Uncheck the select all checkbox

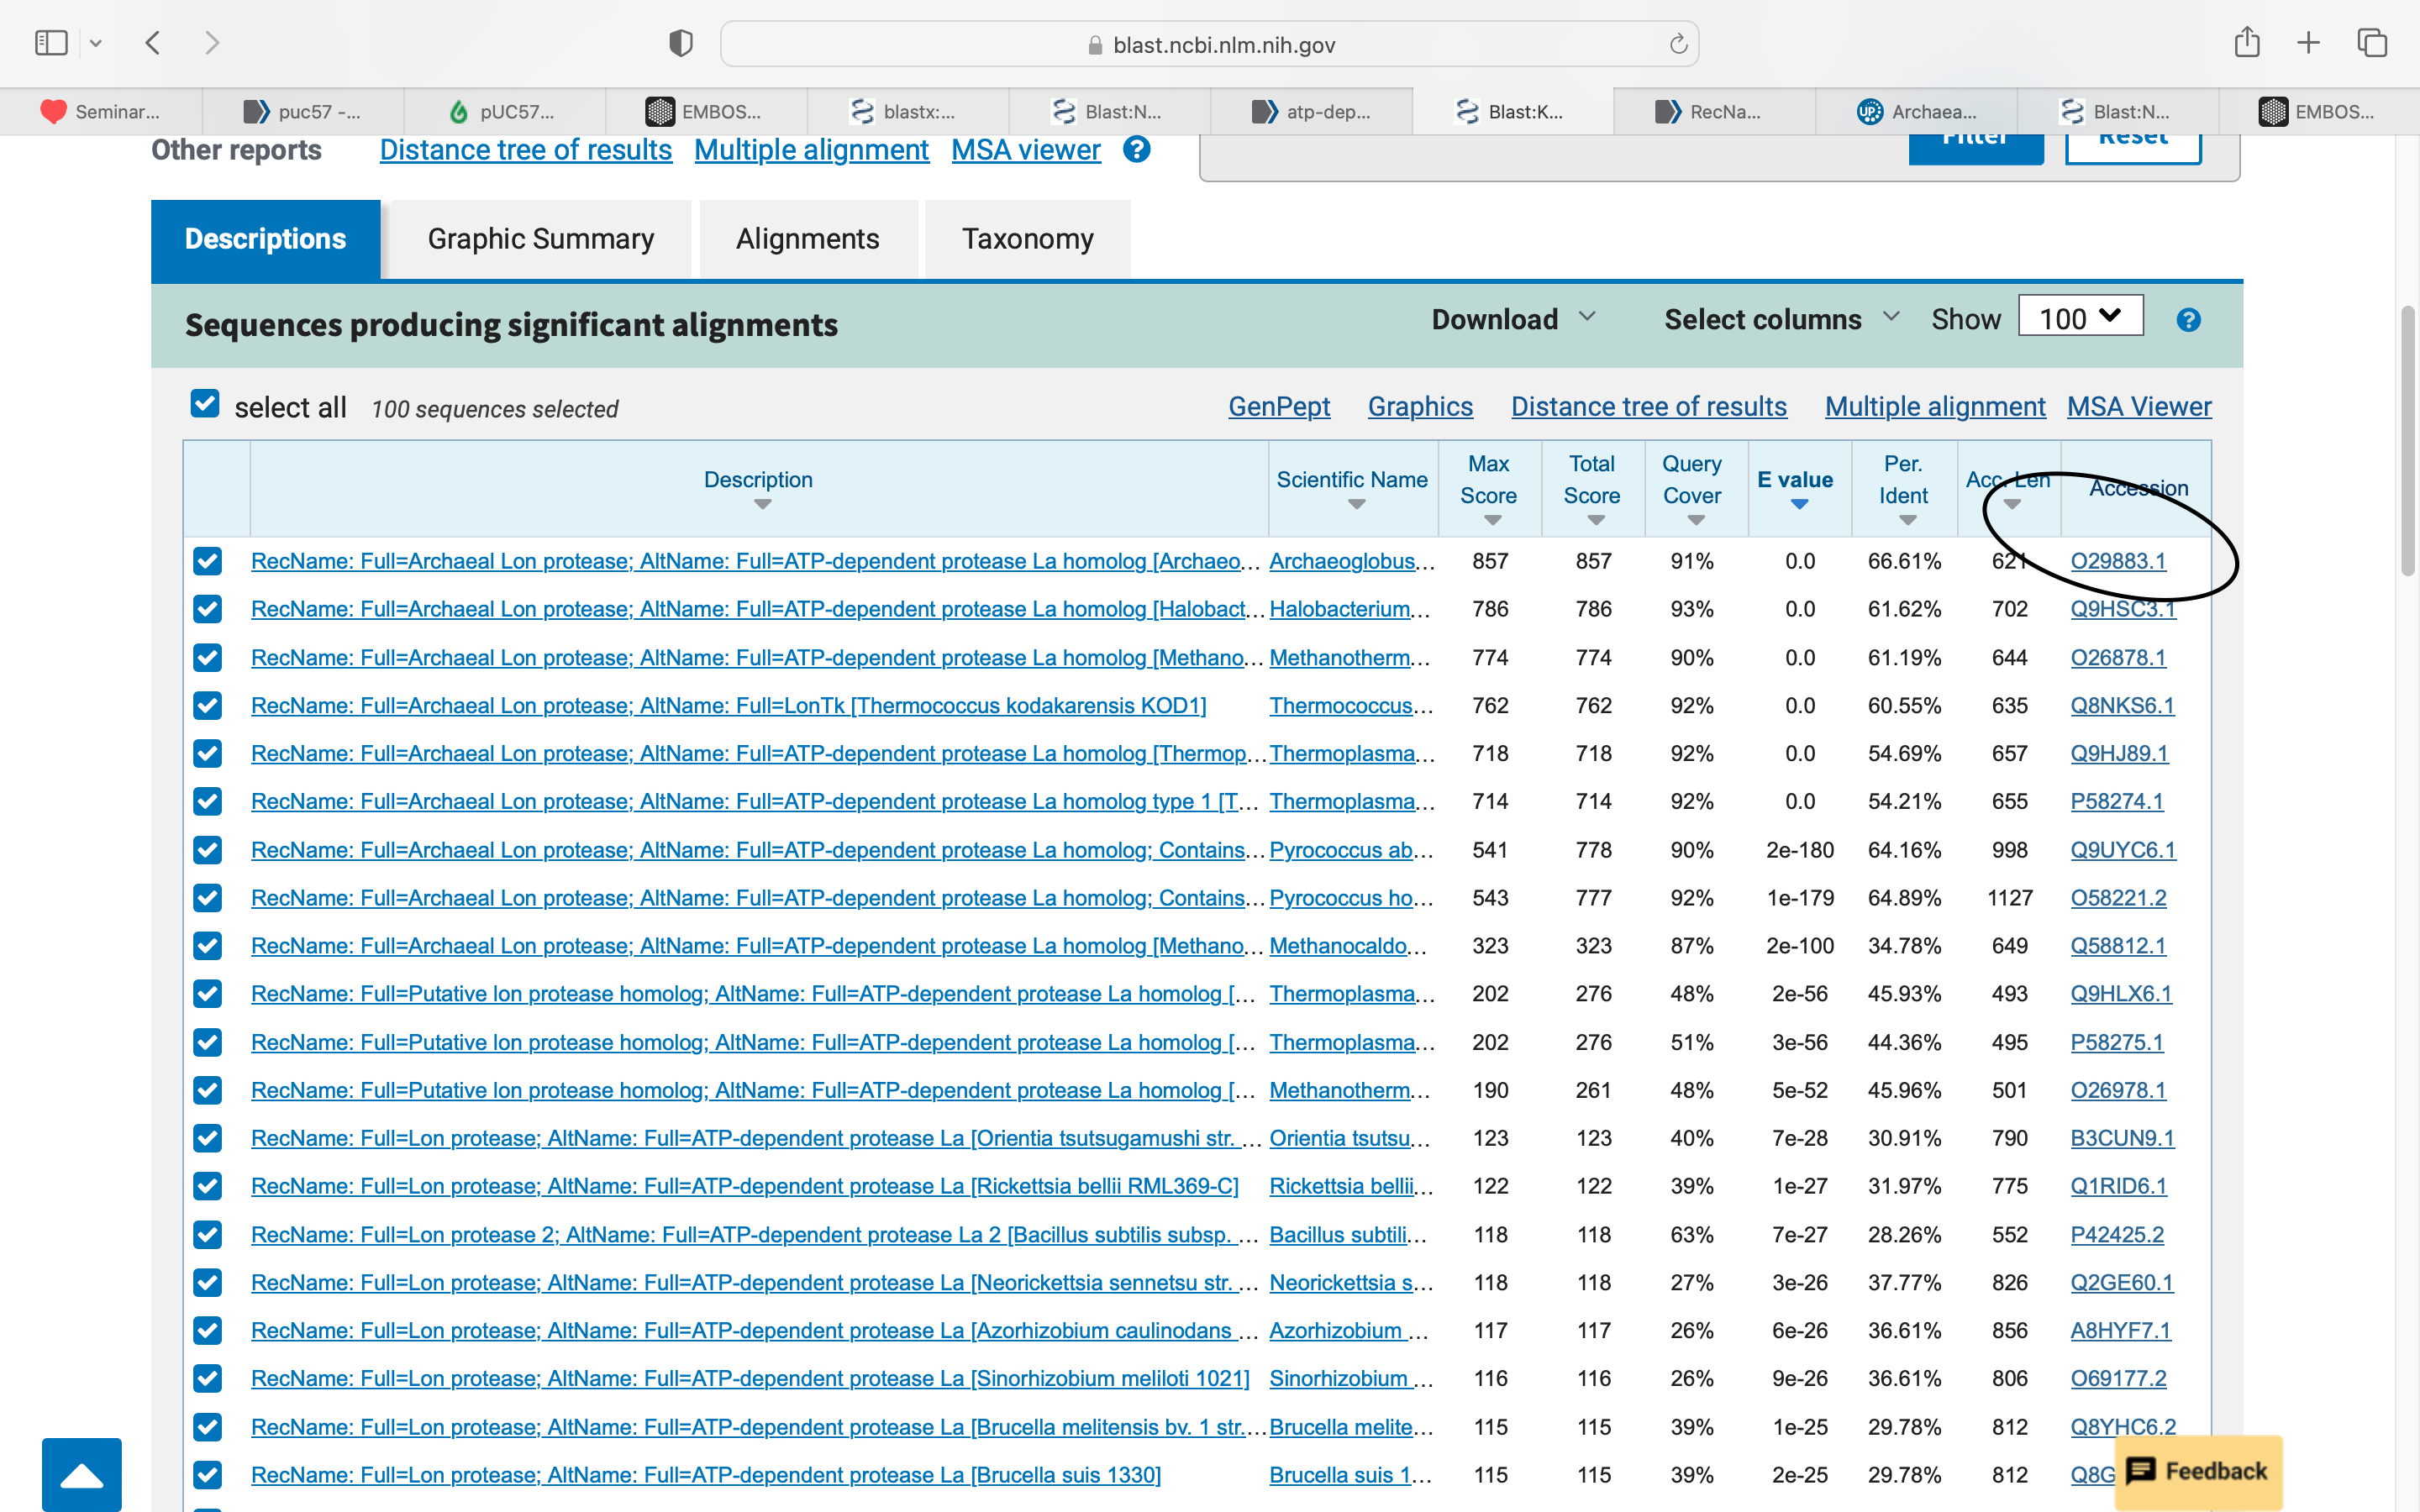(205, 404)
